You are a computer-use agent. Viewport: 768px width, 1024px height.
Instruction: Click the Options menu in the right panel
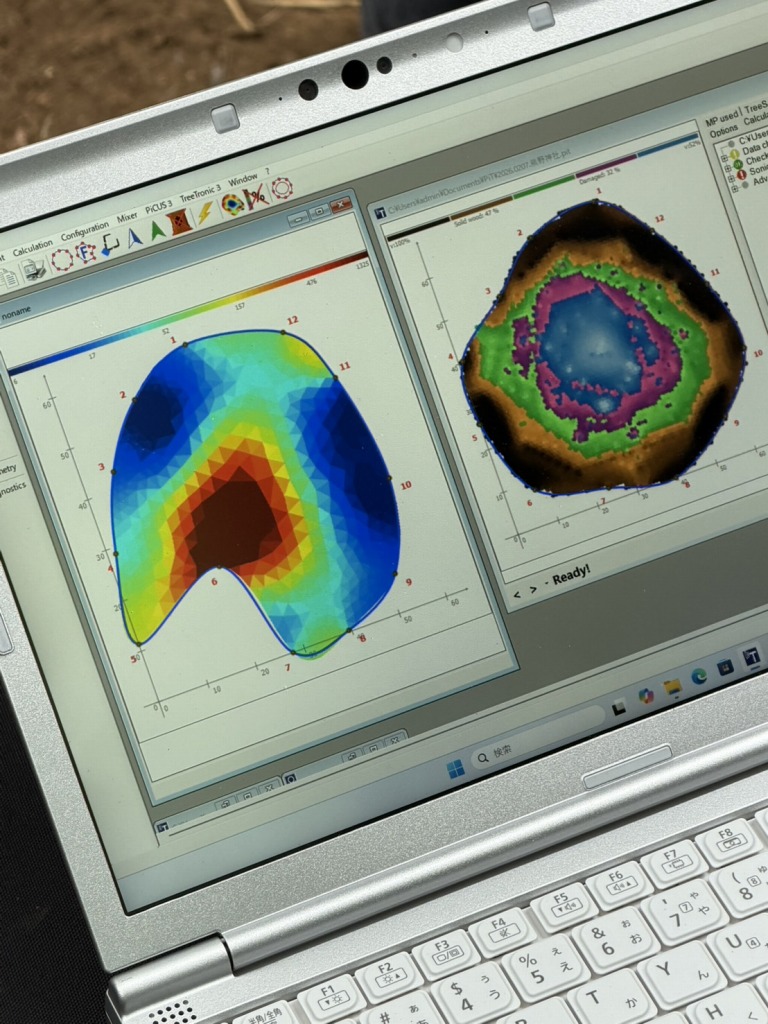724,133
